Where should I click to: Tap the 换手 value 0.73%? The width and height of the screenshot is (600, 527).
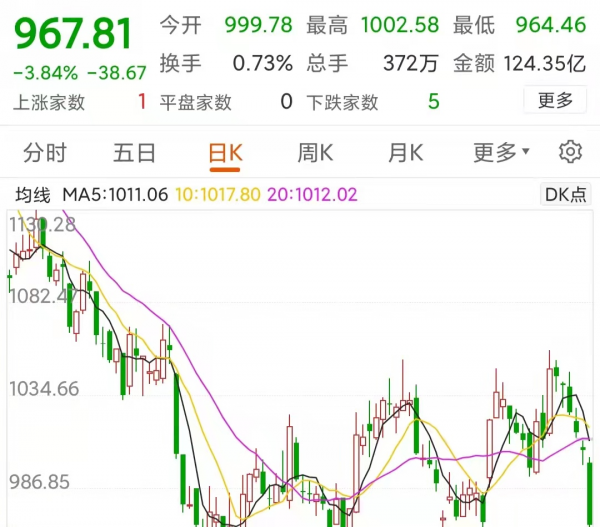[263, 63]
